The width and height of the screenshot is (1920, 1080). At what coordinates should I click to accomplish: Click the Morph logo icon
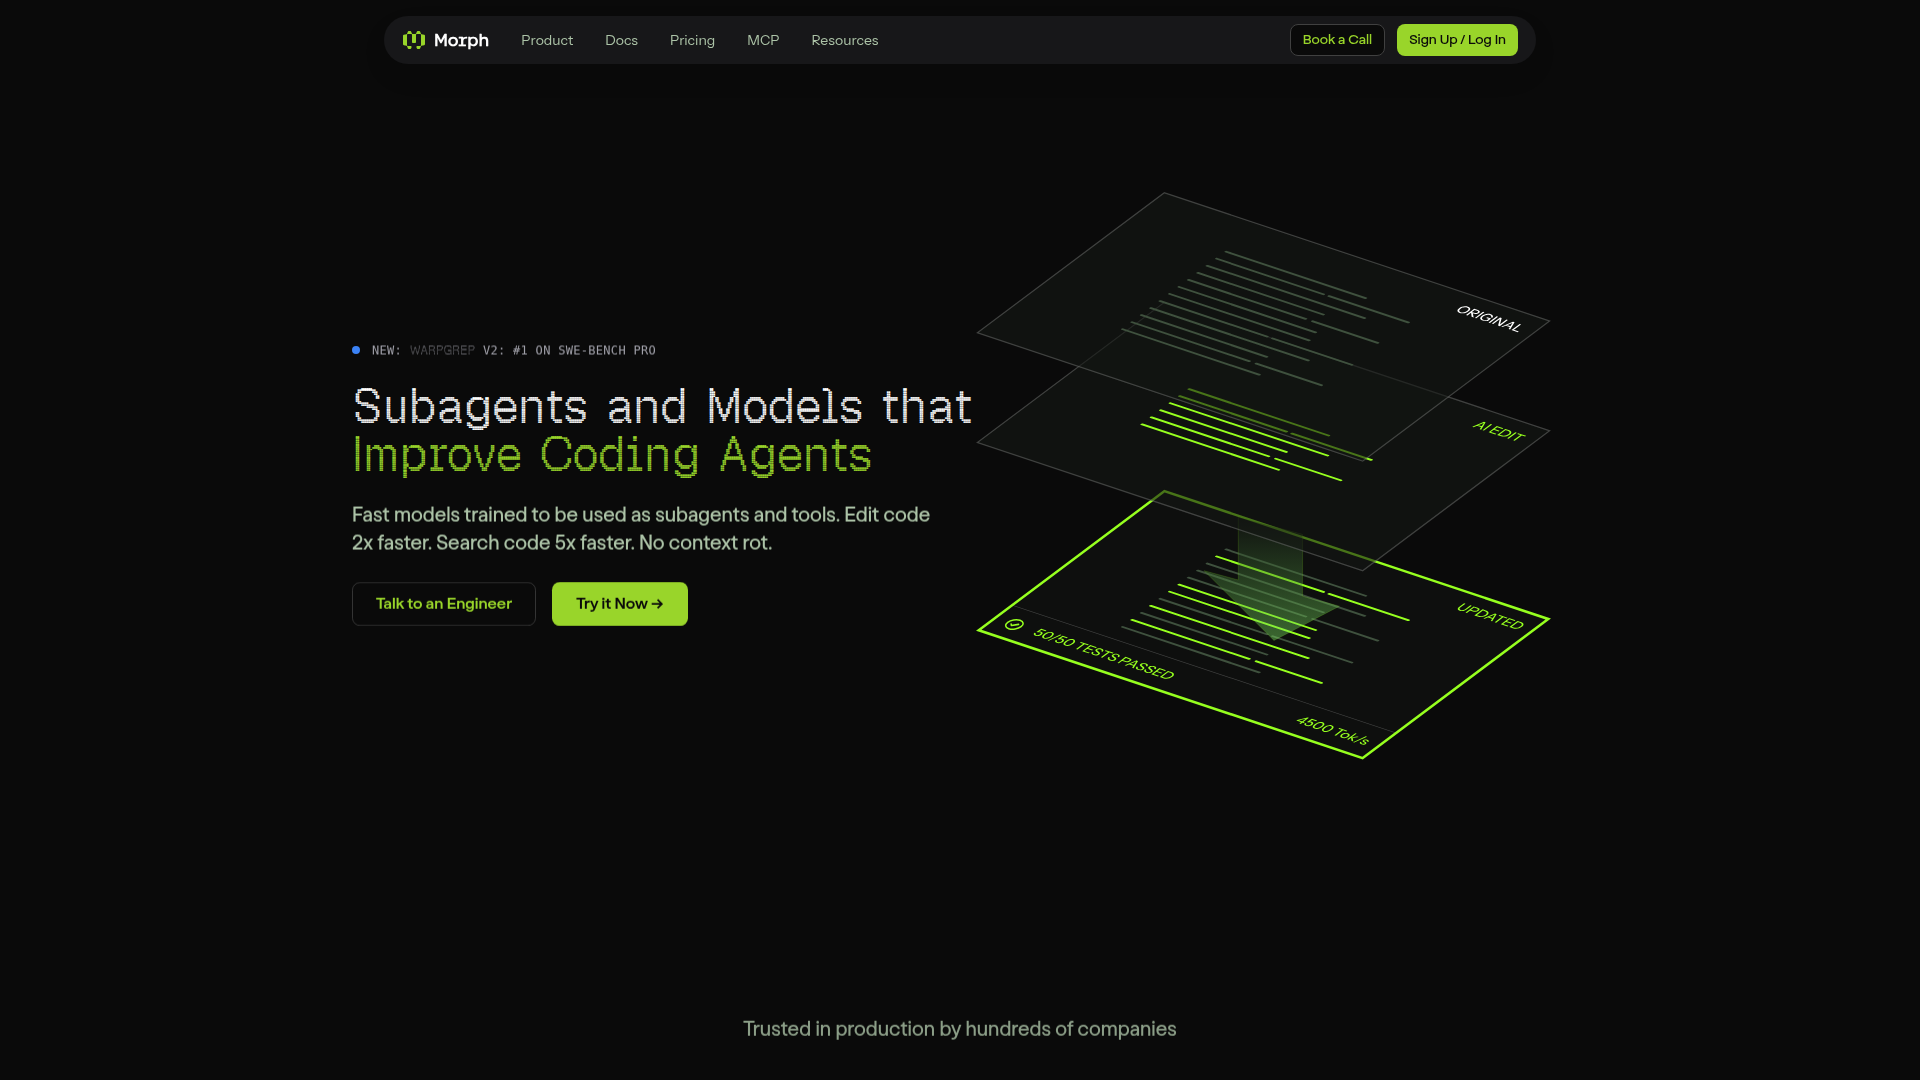point(413,40)
